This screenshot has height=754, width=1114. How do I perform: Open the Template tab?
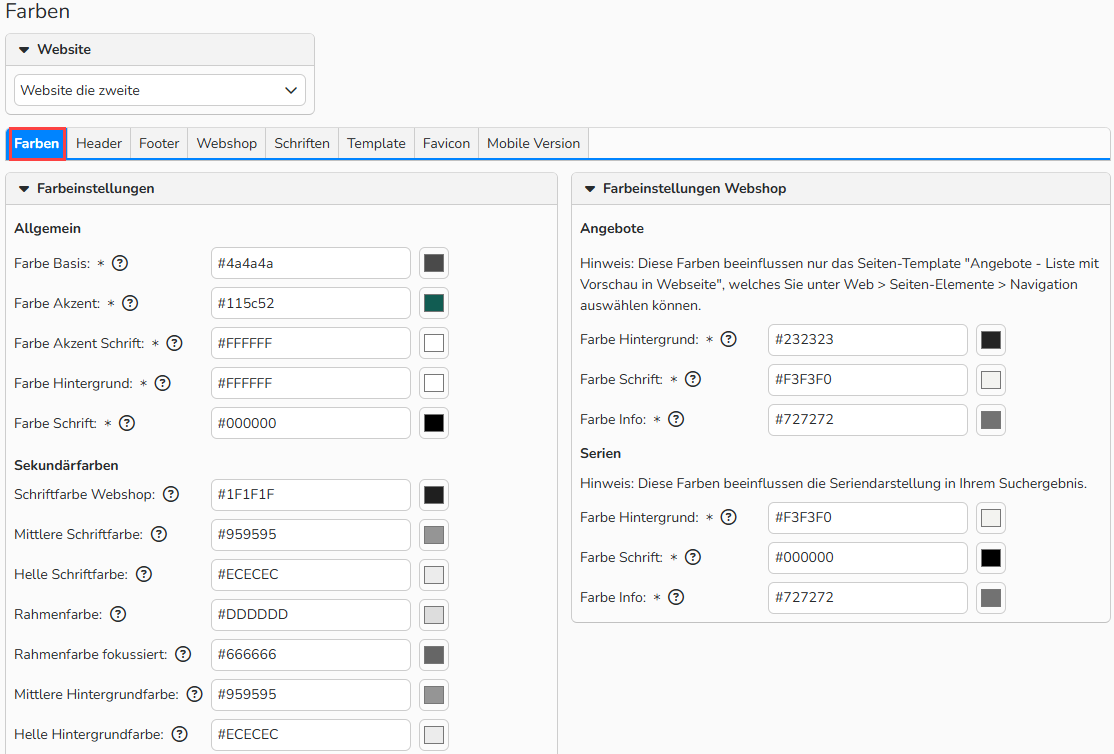tap(377, 144)
